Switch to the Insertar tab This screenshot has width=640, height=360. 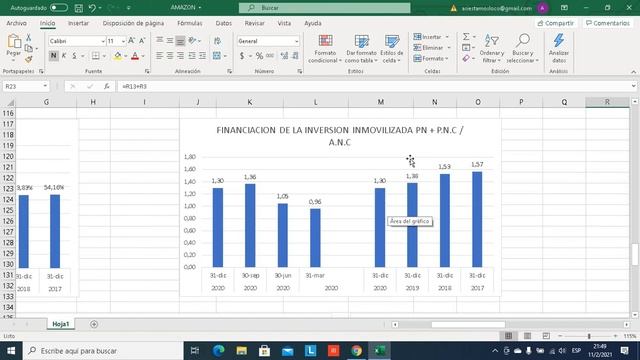click(x=78, y=23)
